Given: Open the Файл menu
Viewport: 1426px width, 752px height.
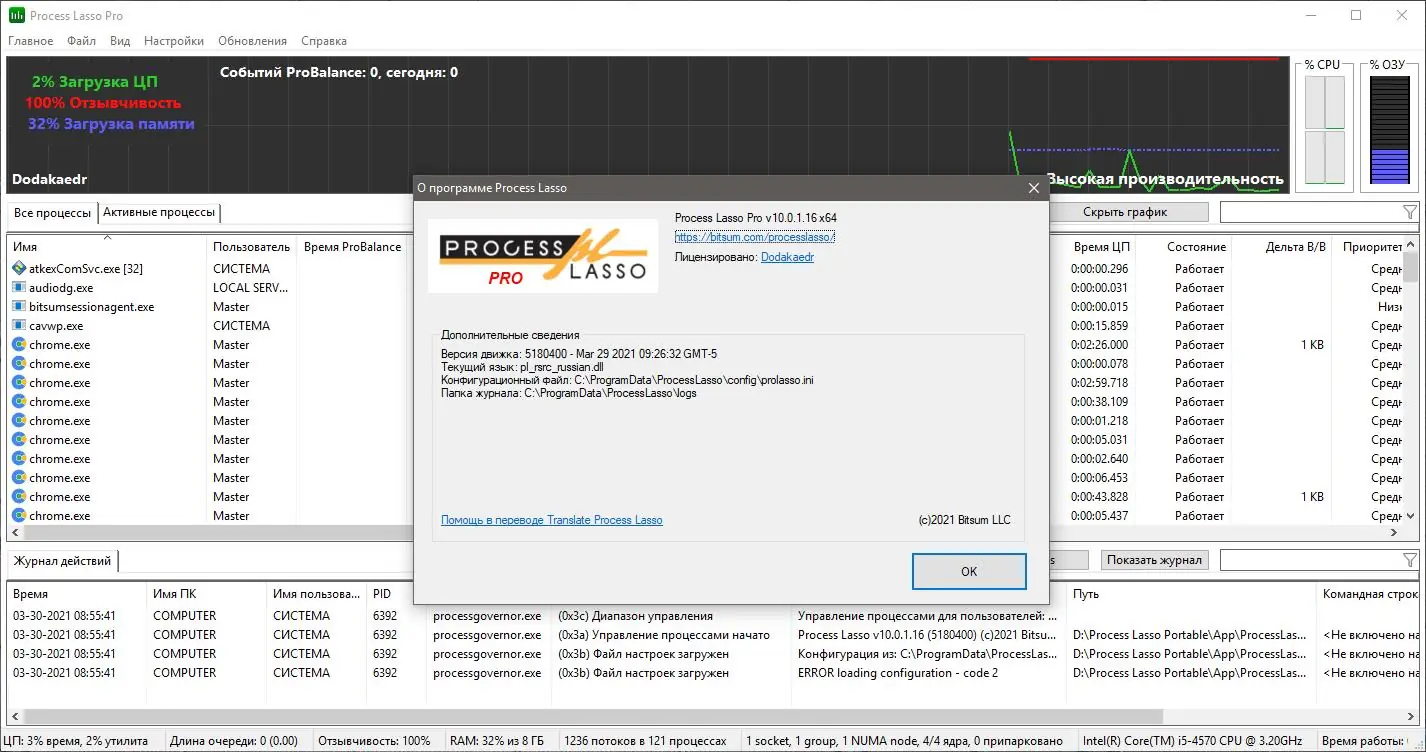Looking at the screenshot, I should (82, 41).
